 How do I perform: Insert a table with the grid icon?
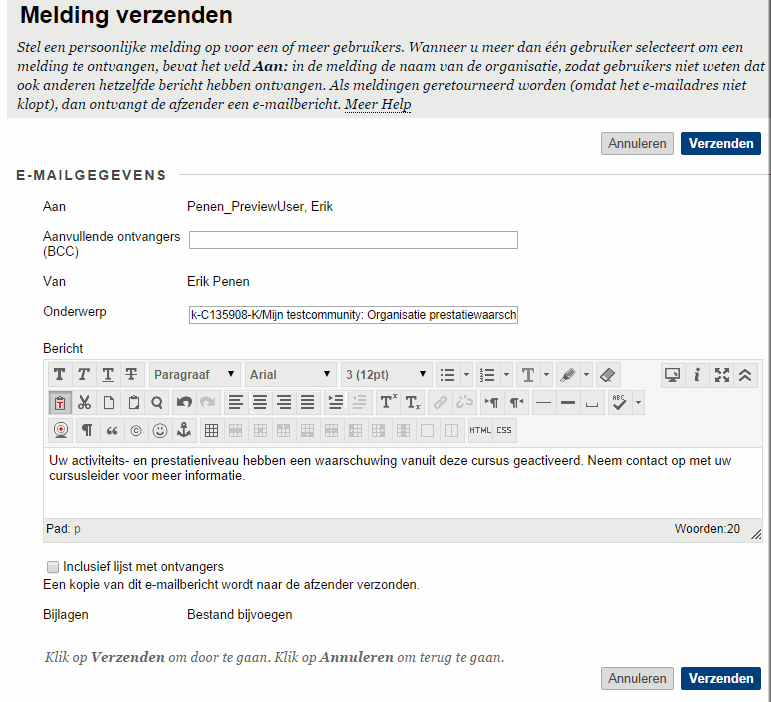pos(211,431)
